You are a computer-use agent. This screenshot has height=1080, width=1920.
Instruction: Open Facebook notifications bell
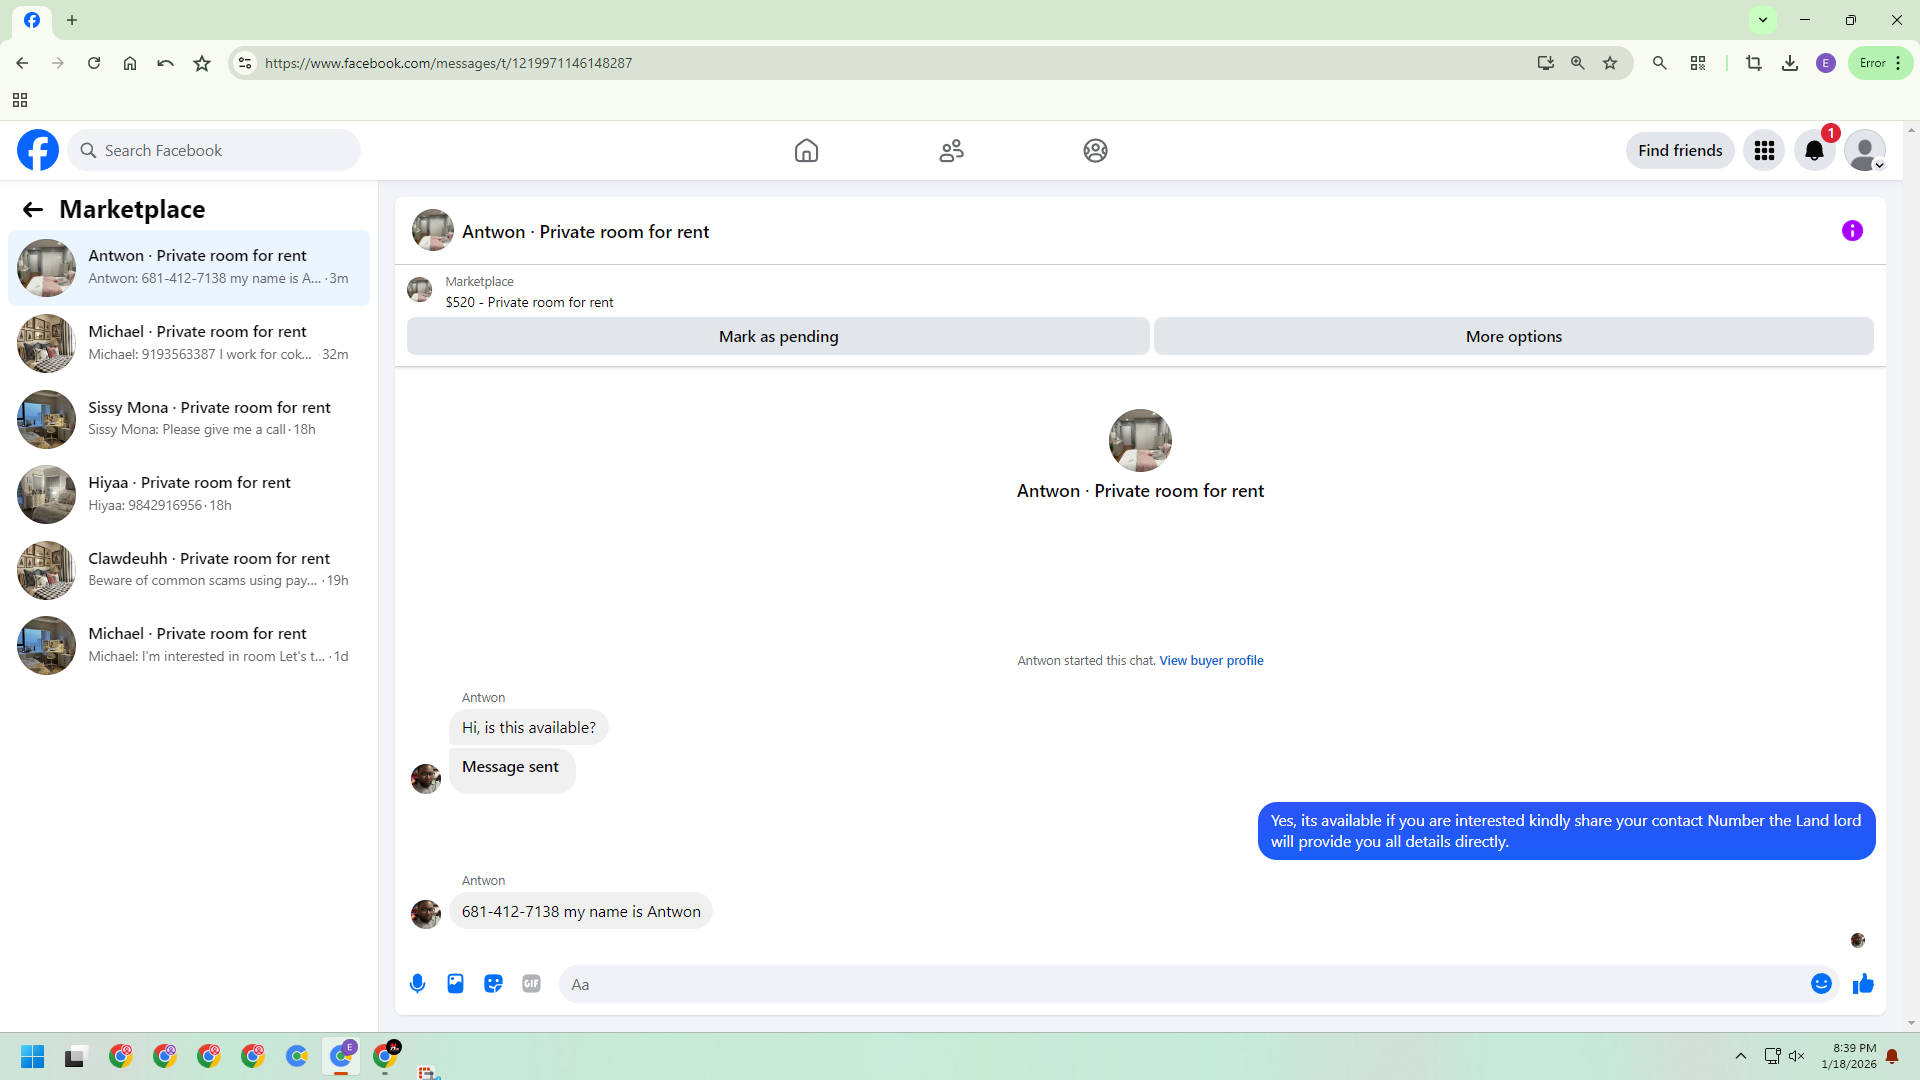pos(1814,151)
